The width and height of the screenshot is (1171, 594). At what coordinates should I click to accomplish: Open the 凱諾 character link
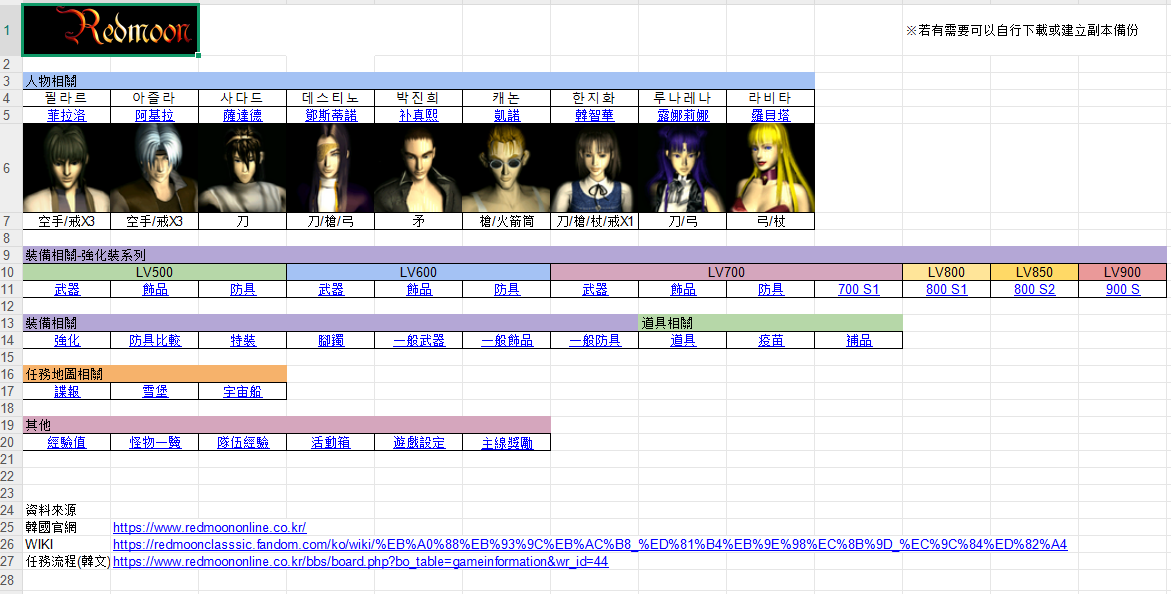point(506,116)
